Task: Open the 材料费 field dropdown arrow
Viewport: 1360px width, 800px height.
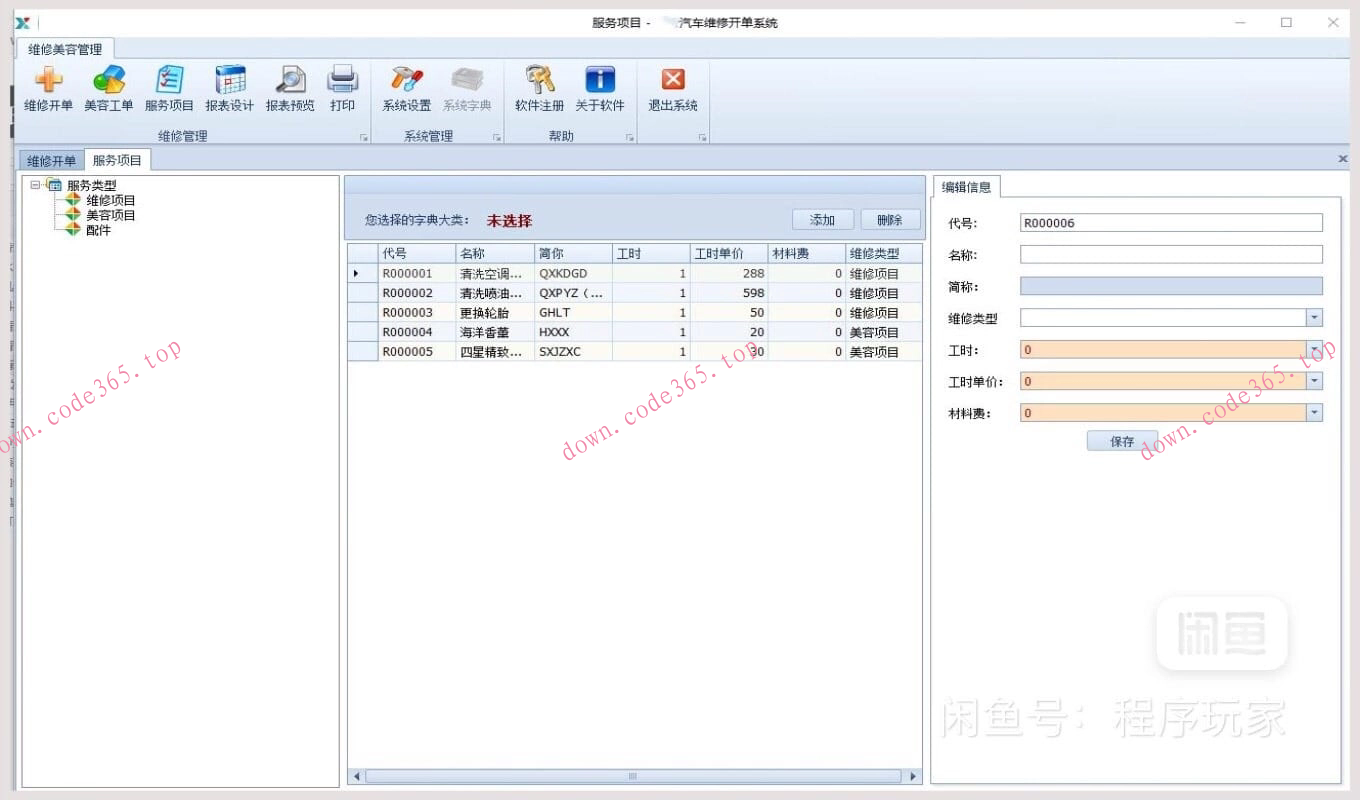Action: (1314, 413)
